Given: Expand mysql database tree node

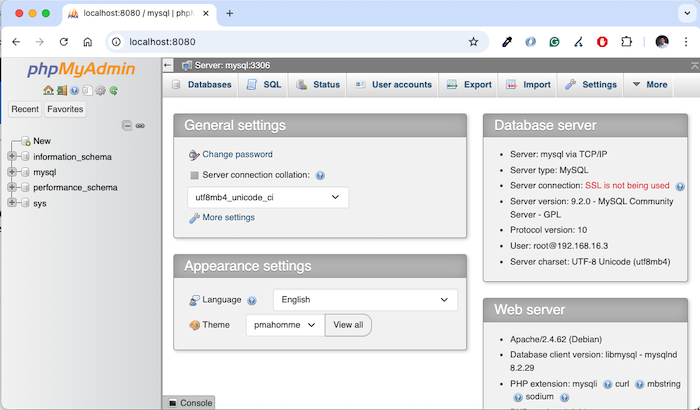Looking at the screenshot, I should (x=12, y=172).
